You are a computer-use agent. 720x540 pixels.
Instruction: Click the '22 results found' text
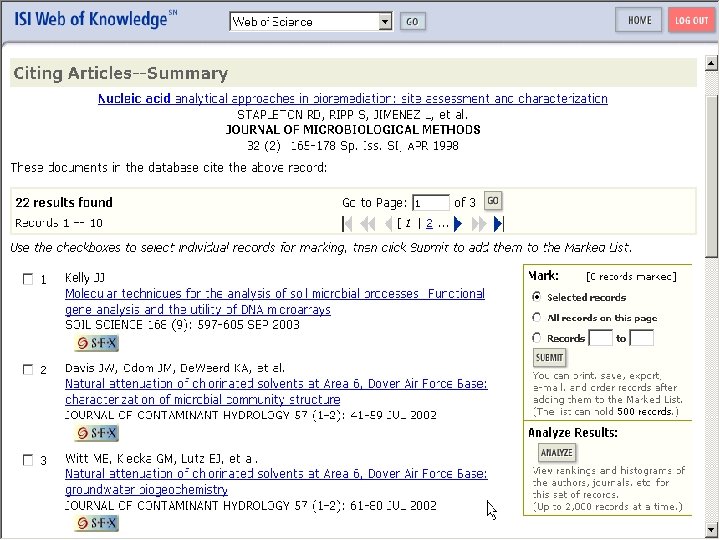64,202
